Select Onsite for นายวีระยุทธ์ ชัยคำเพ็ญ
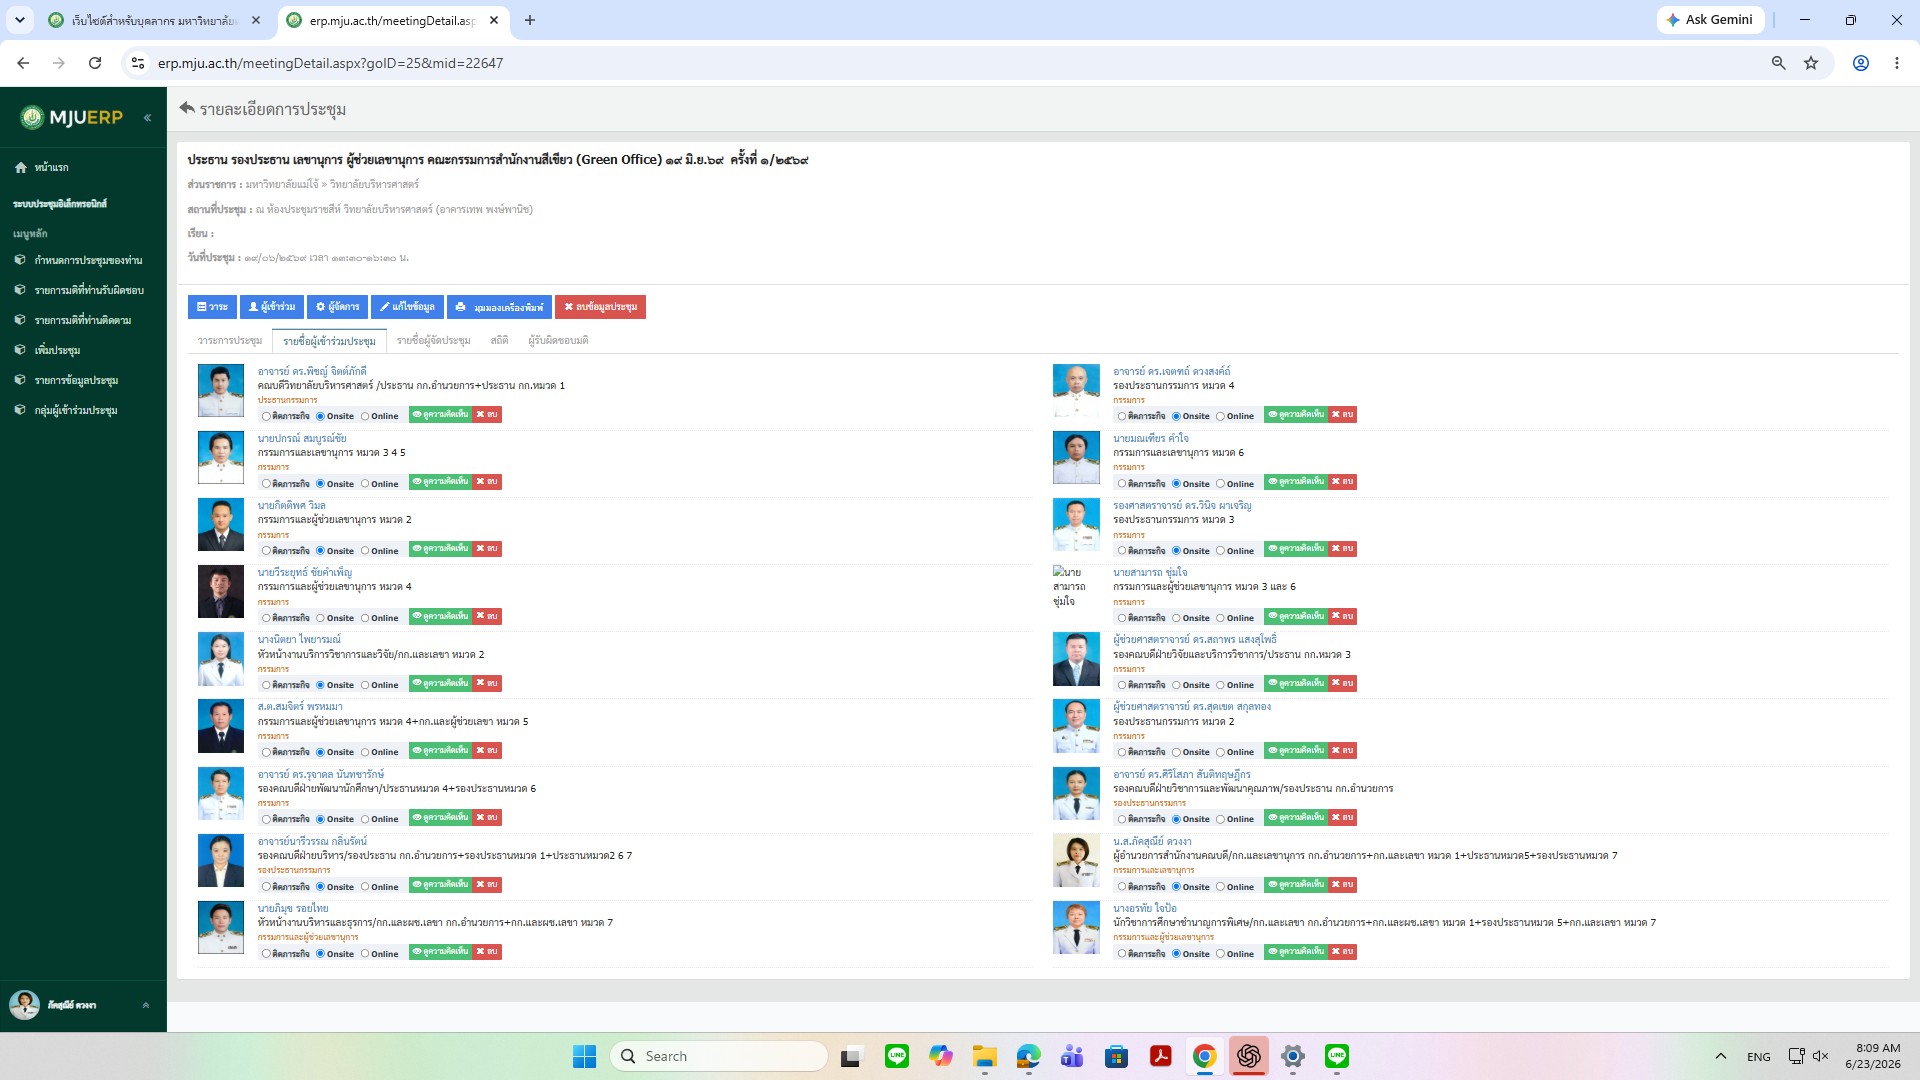Image resolution: width=1920 pixels, height=1080 pixels. point(320,618)
